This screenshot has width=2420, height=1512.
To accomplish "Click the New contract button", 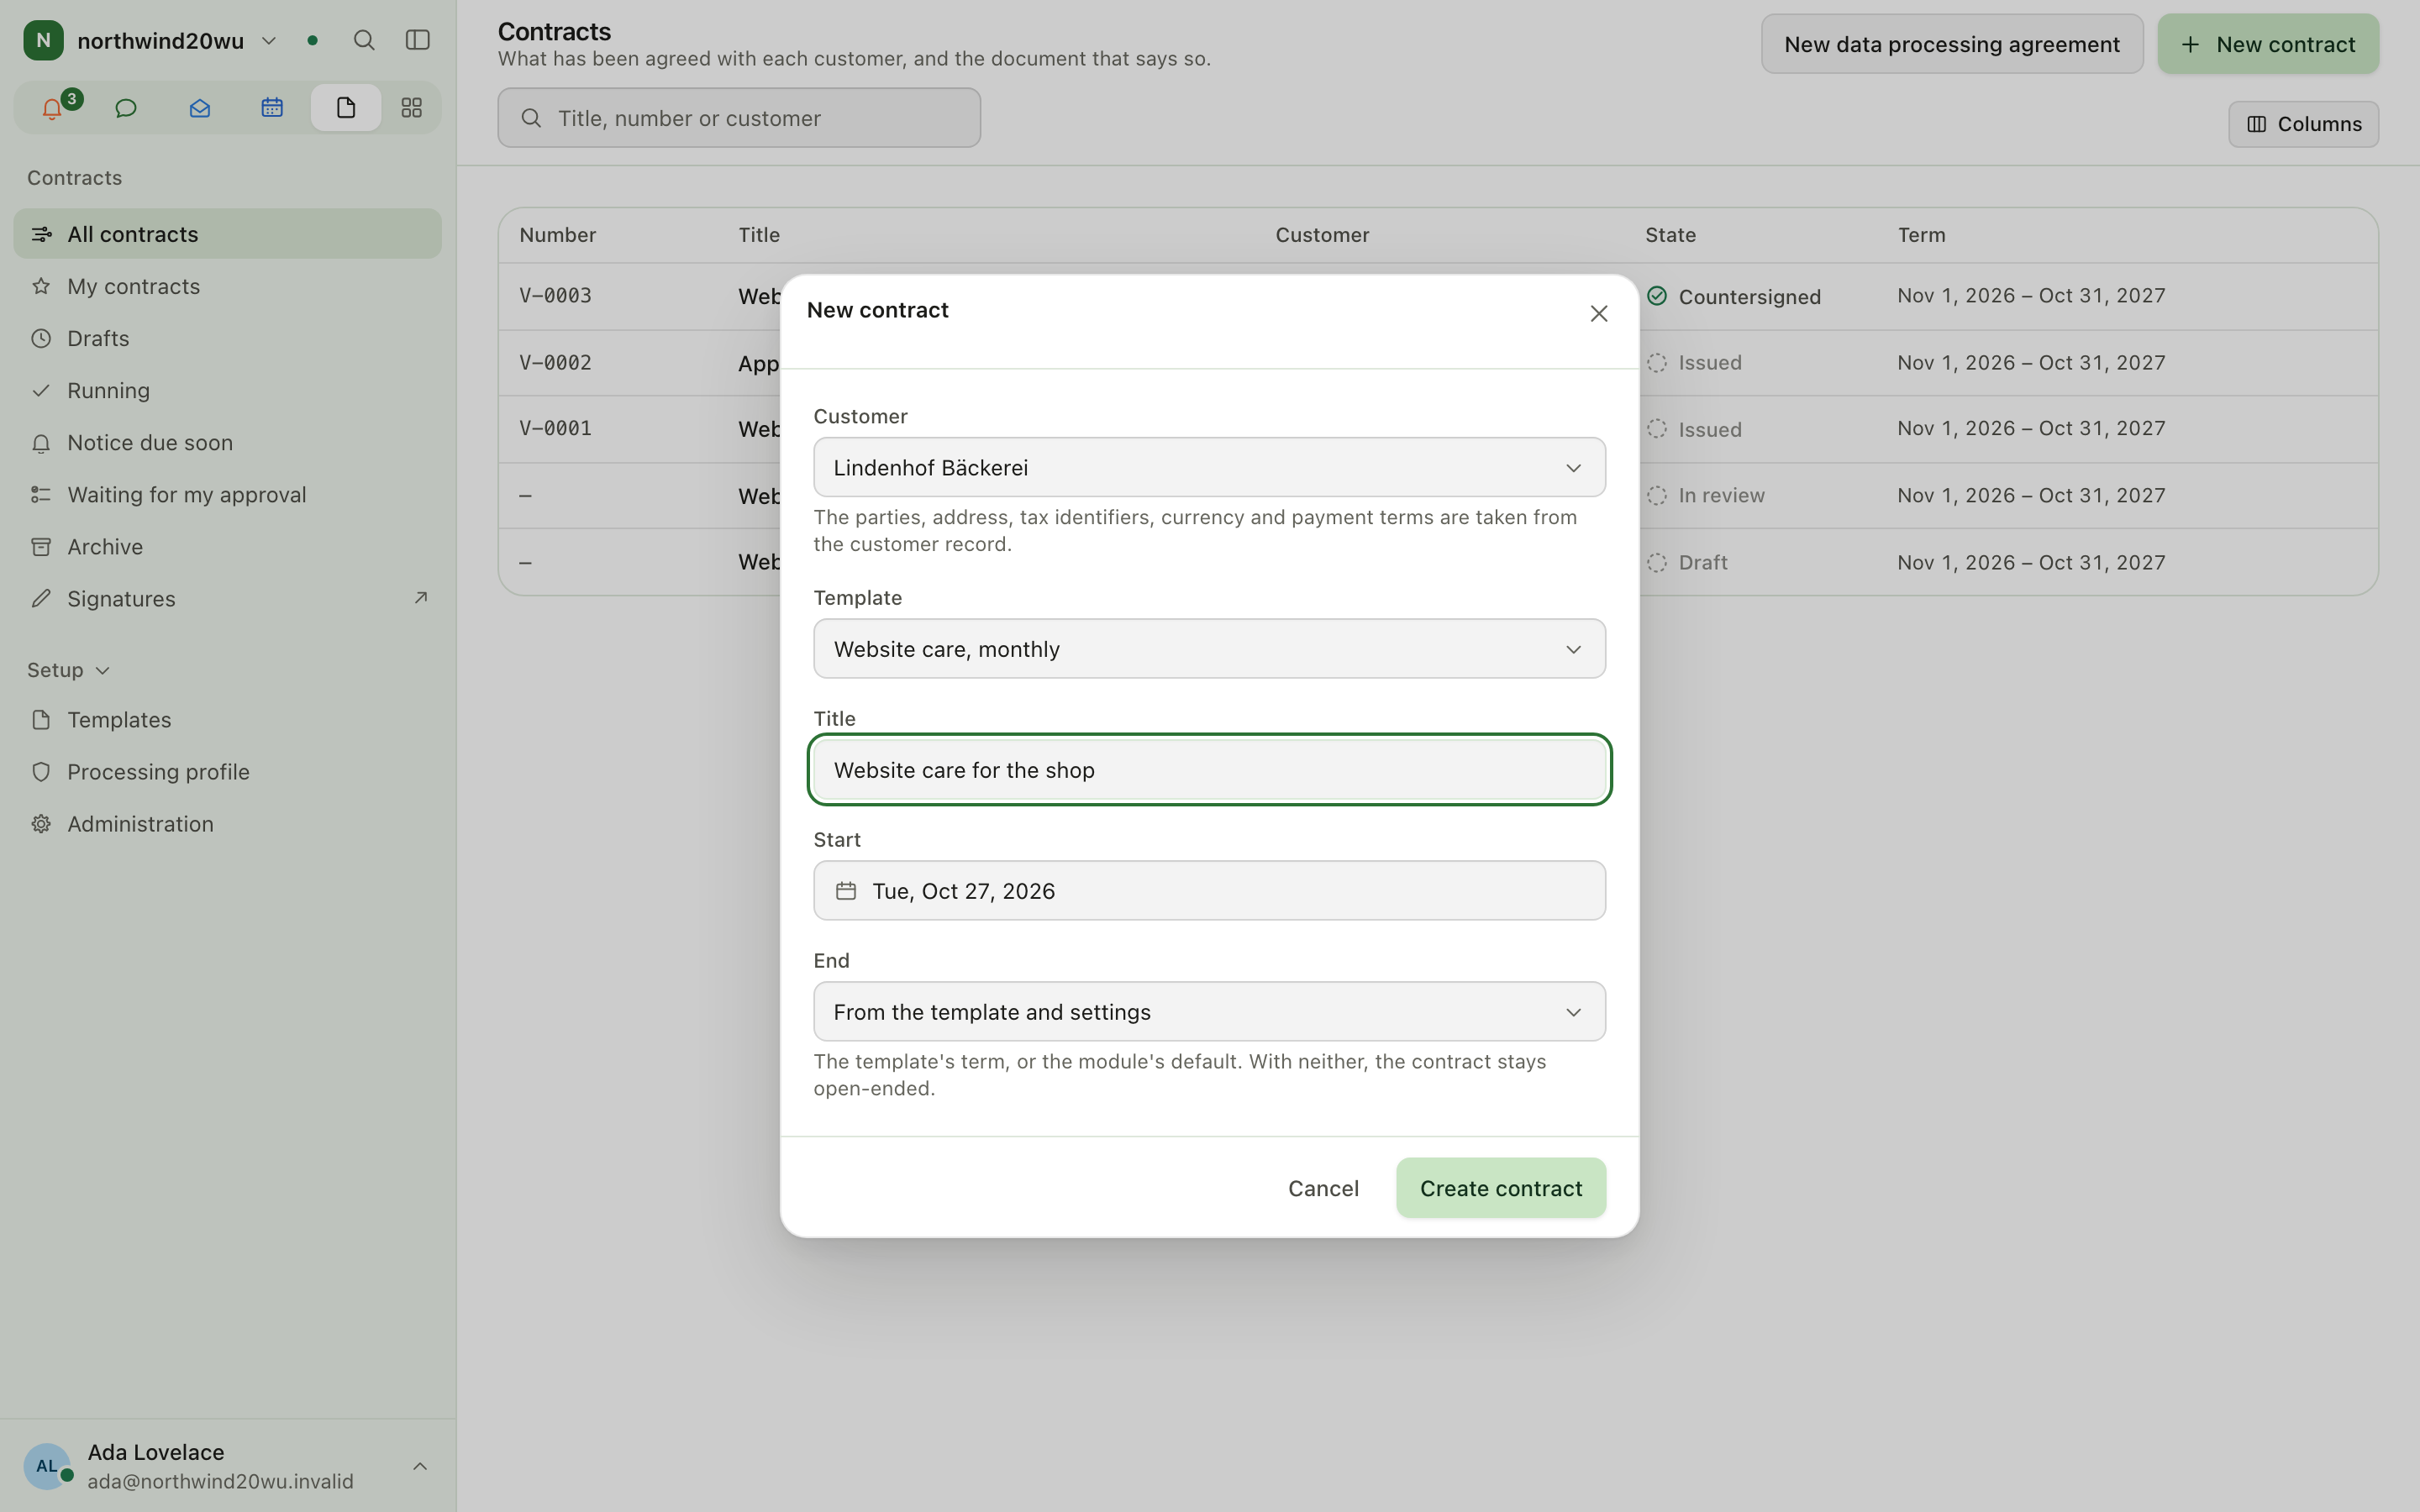I will [2267, 44].
